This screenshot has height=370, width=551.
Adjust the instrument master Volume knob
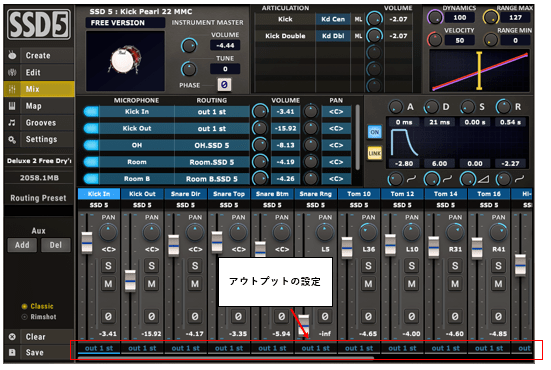click(x=189, y=46)
